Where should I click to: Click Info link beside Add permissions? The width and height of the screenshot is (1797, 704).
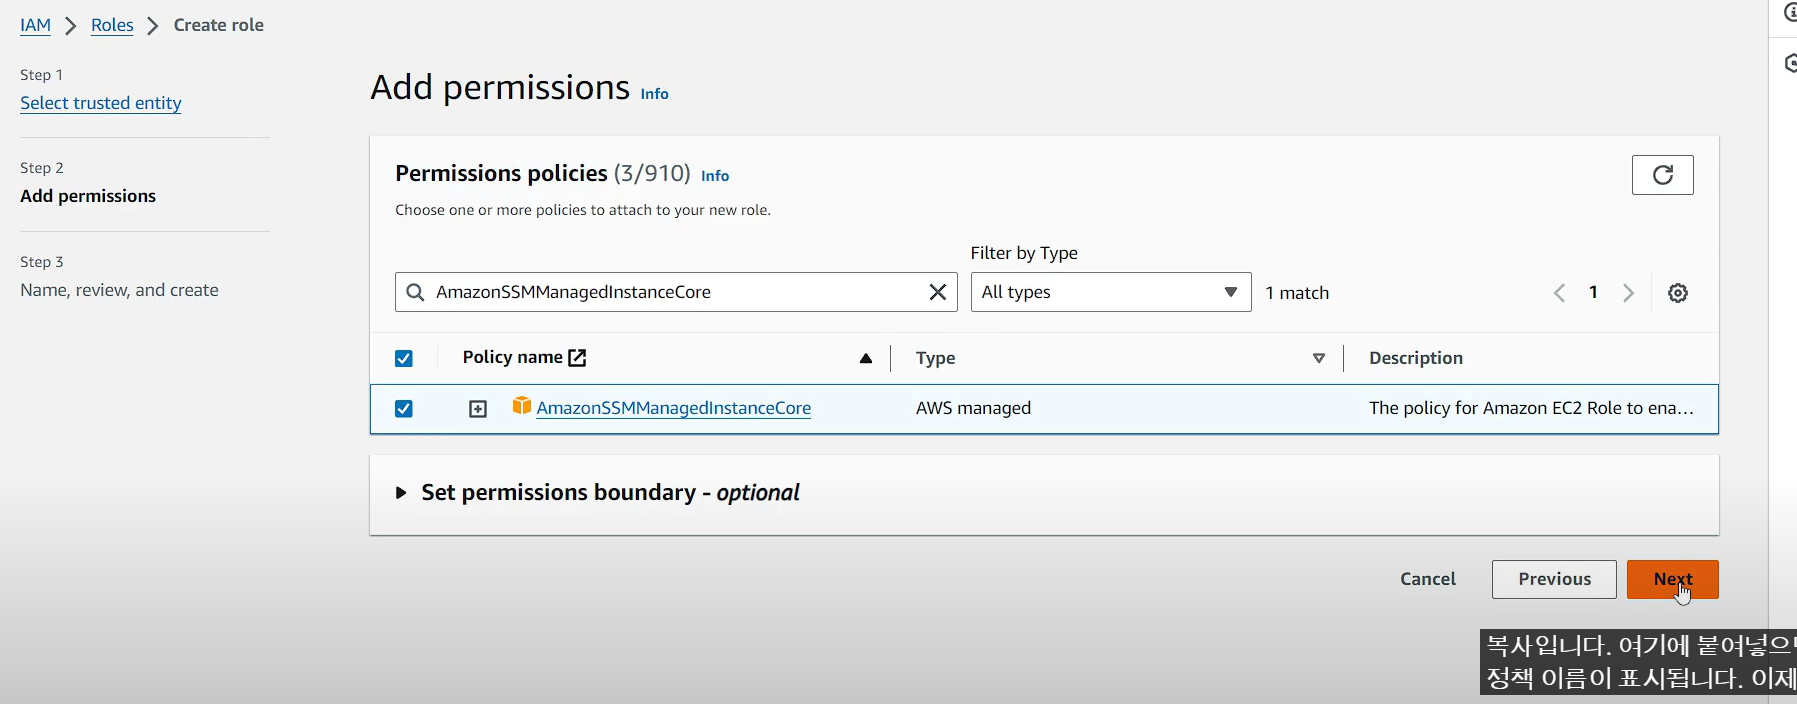[655, 94]
